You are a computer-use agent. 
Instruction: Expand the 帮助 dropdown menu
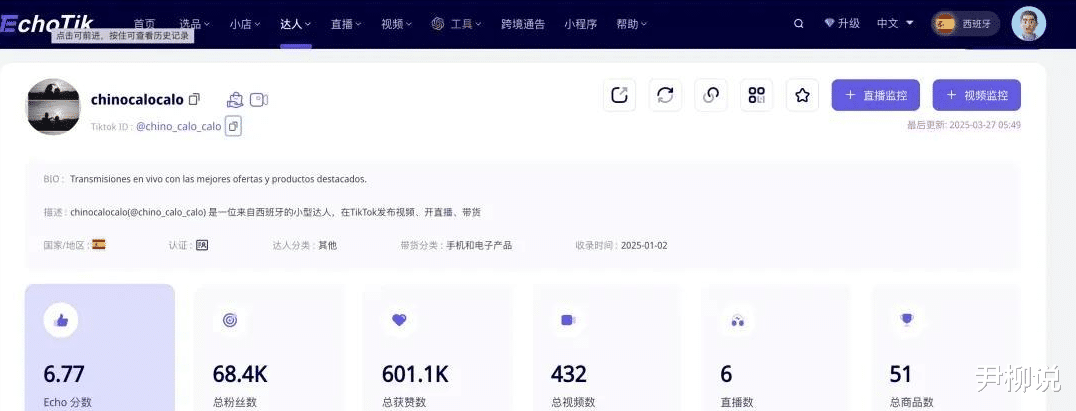click(x=632, y=24)
